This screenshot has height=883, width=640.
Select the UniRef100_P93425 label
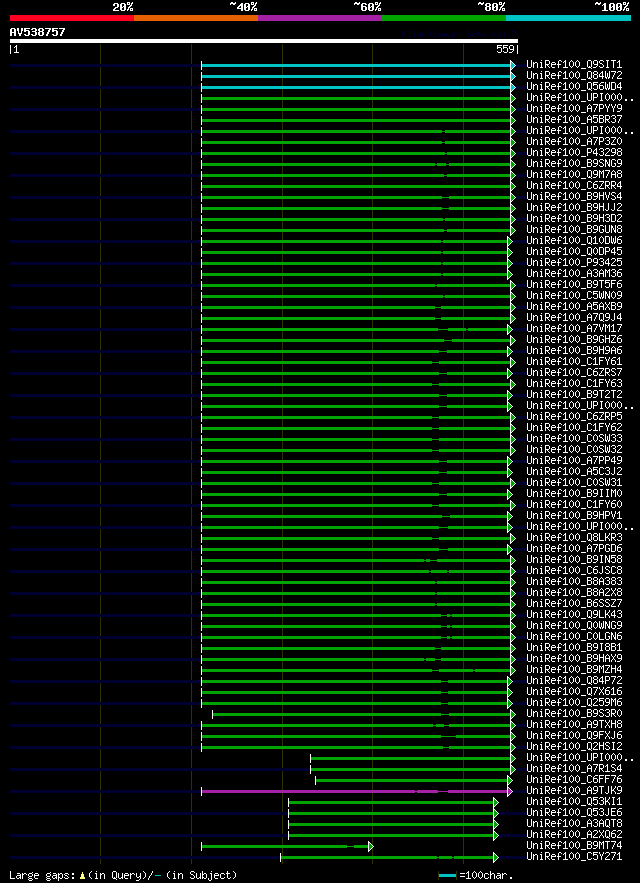click(574, 263)
